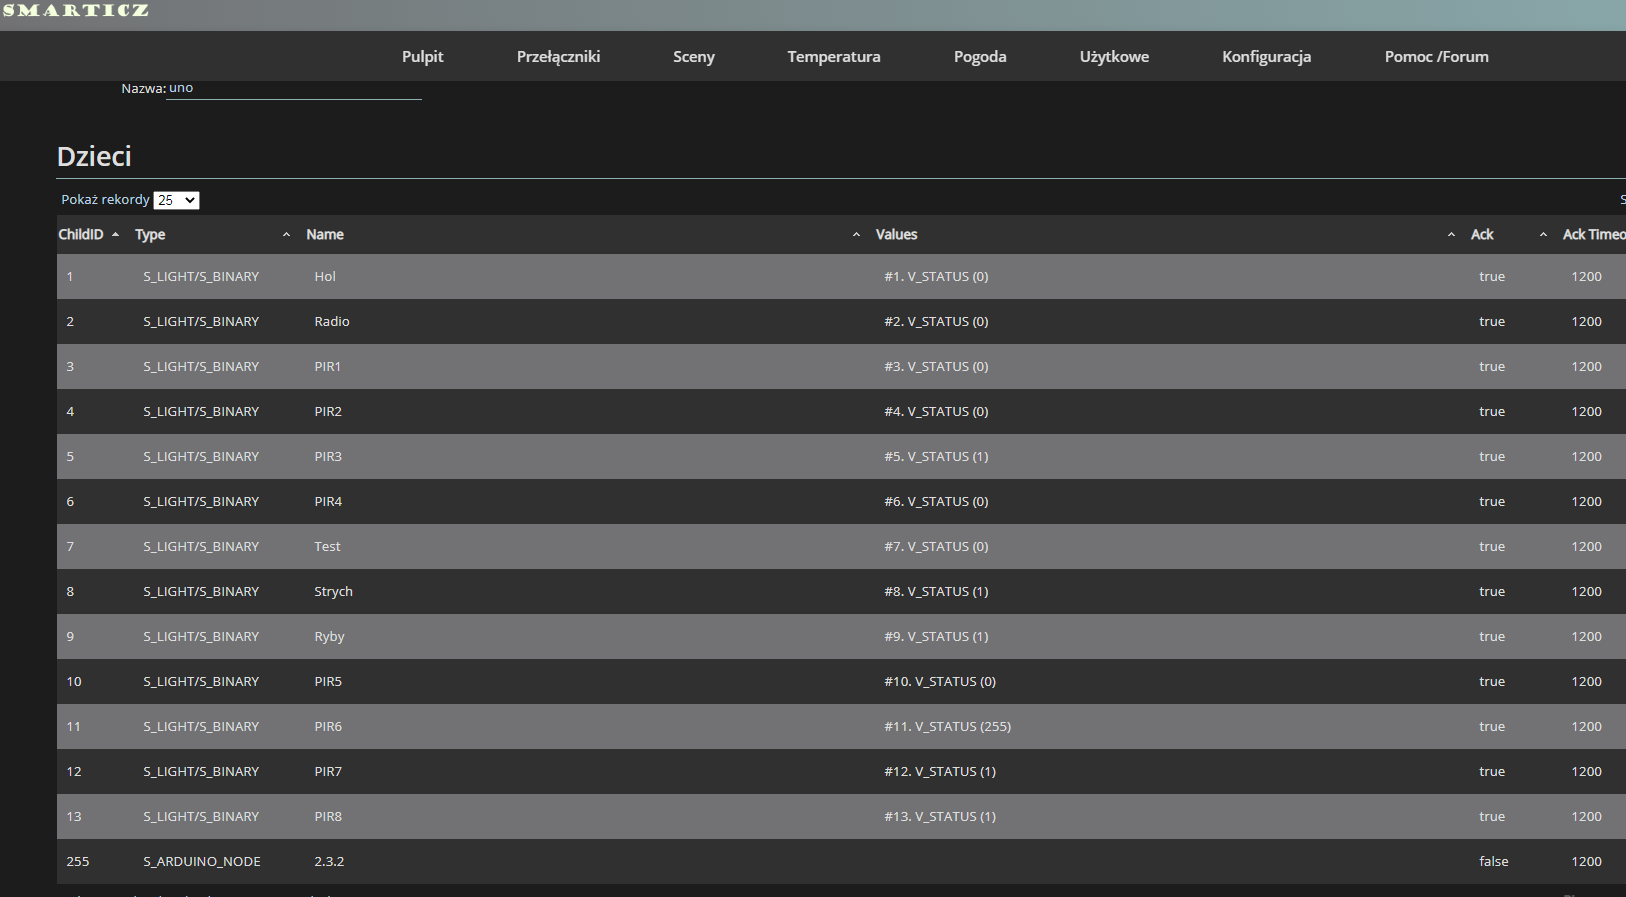The width and height of the screenshot is (1626, 897).
Task: Click value #12. V_STATUS (1)
Action: coord(940,771)
